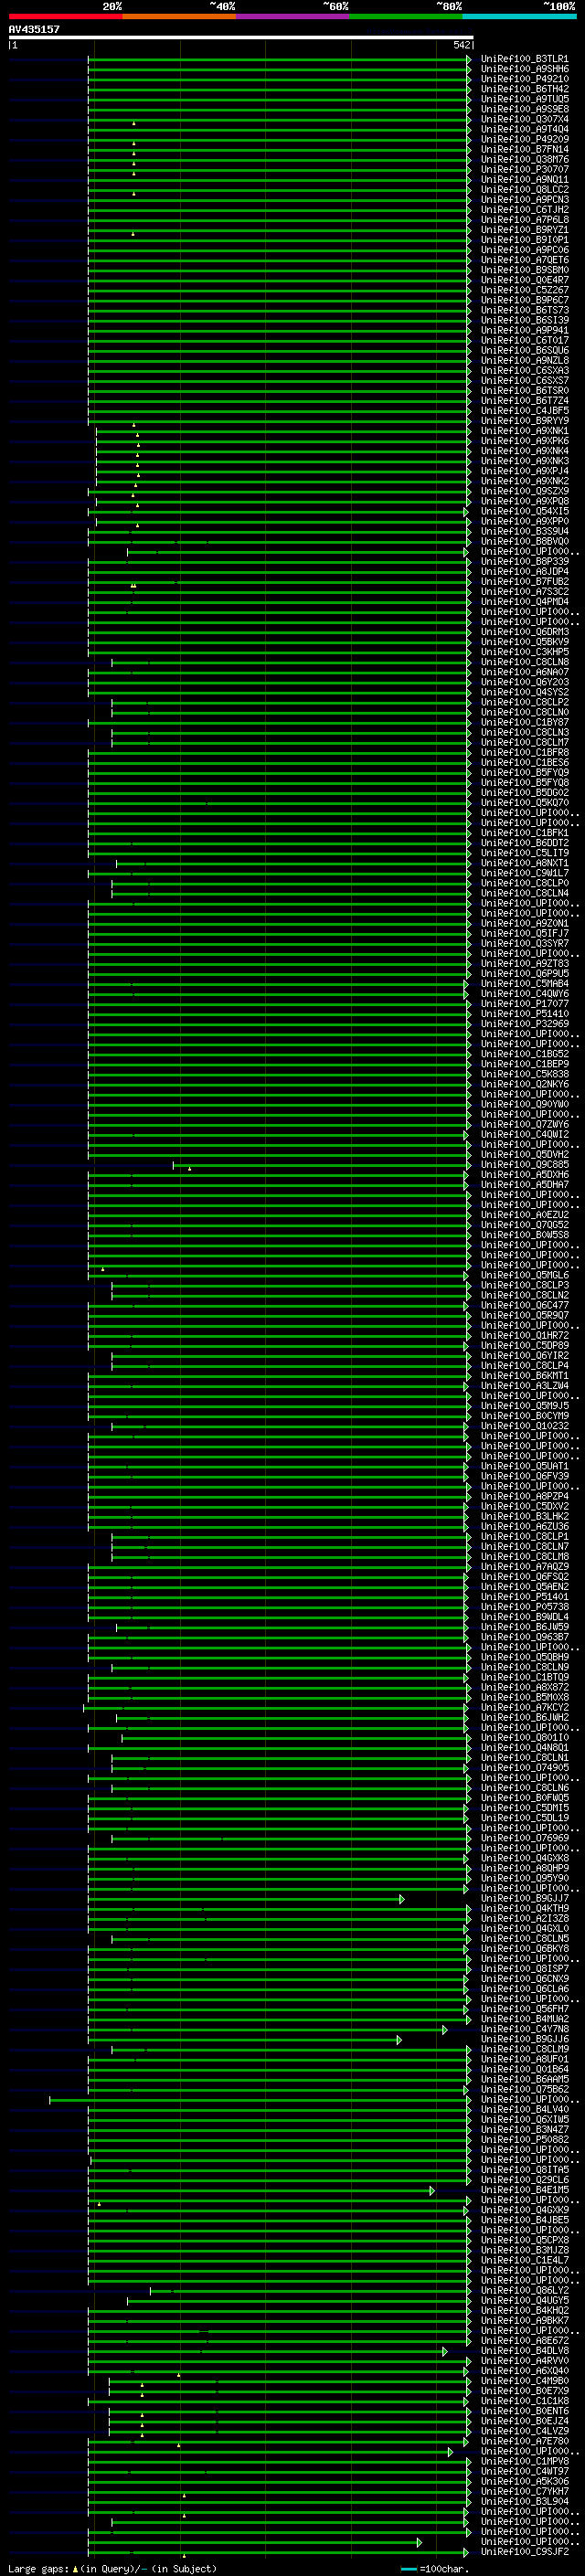Select hit label UniRef100_A5K306
Viewport: 585px width, 2576px height.
click(525, 2482)
